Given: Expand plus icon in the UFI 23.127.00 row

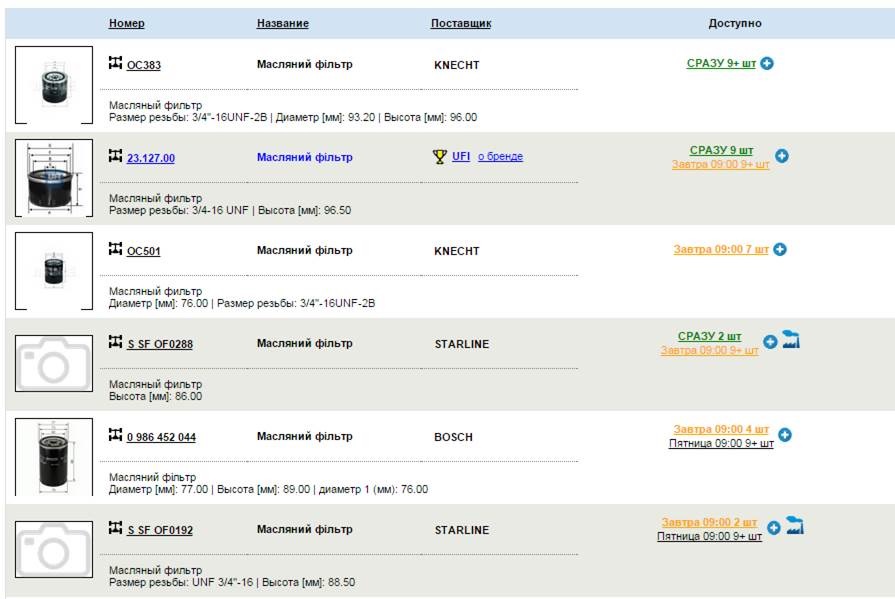Looking at the screenshot, I should tap(782, 156).
